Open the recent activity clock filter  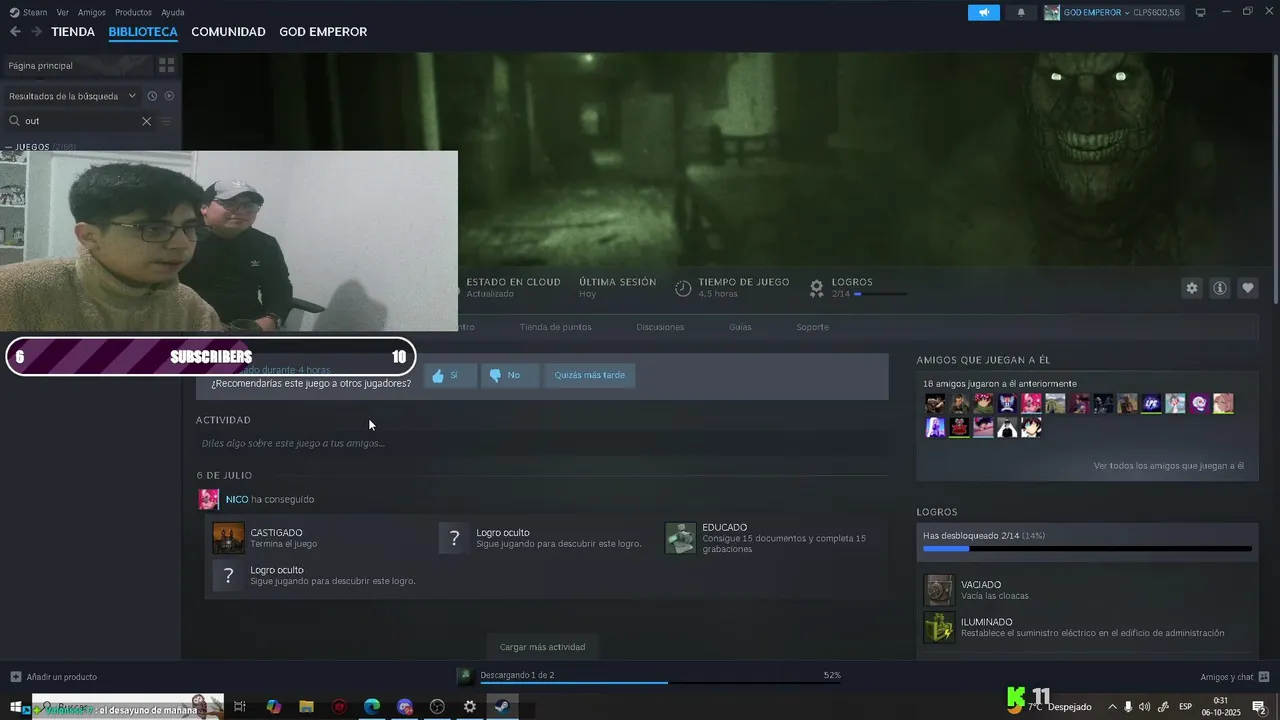152,96
